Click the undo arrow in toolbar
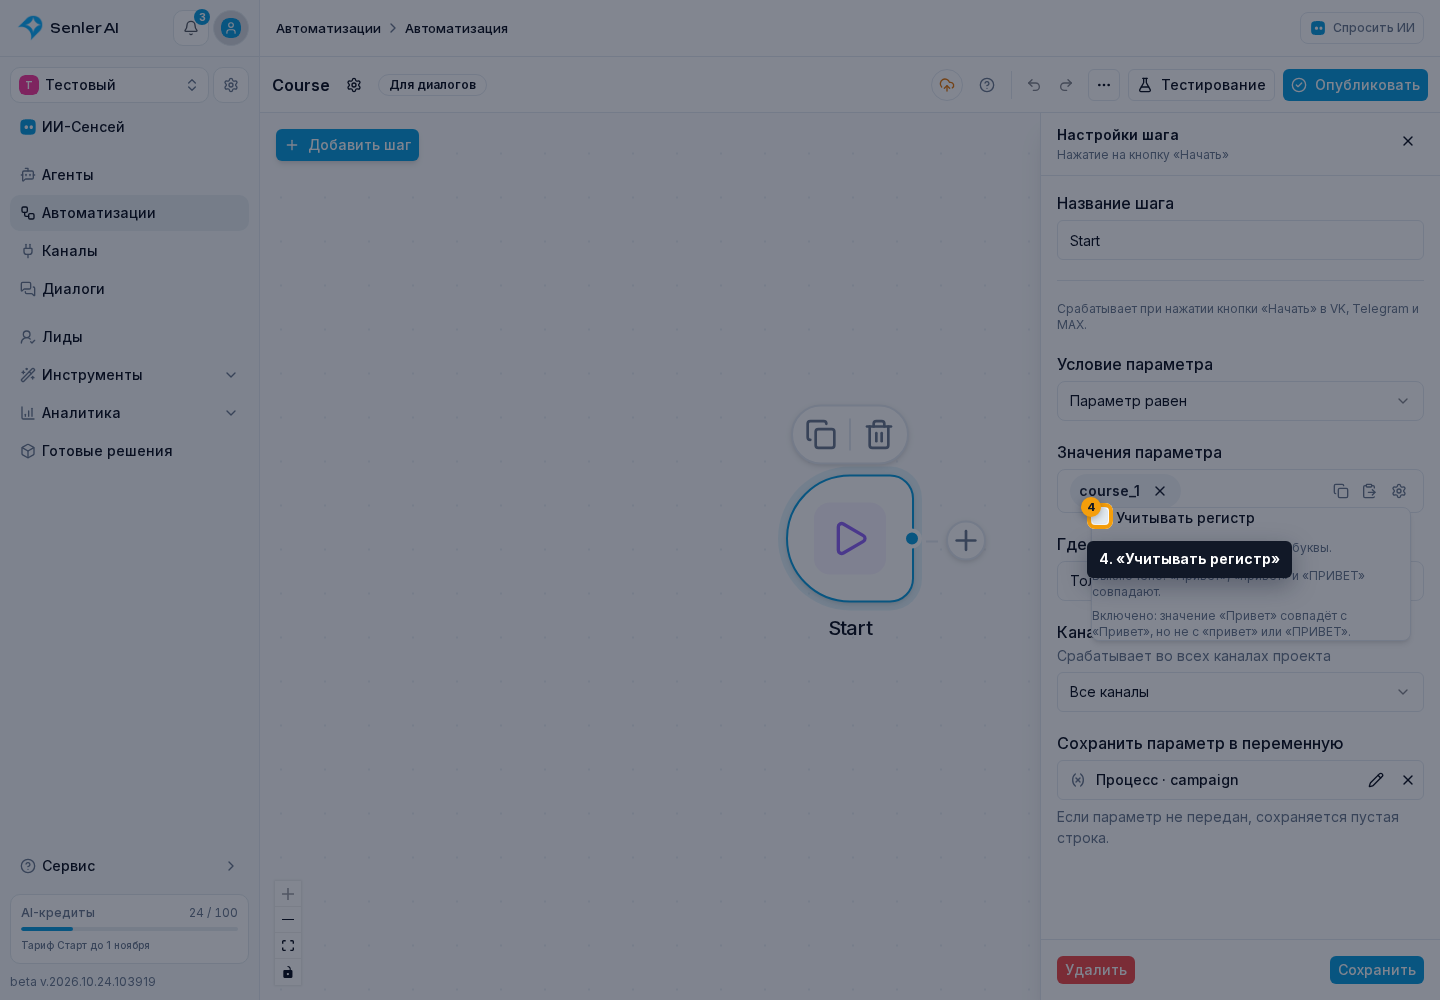This screenshot has width=1440, height=1000. [x=1034, y=85]
